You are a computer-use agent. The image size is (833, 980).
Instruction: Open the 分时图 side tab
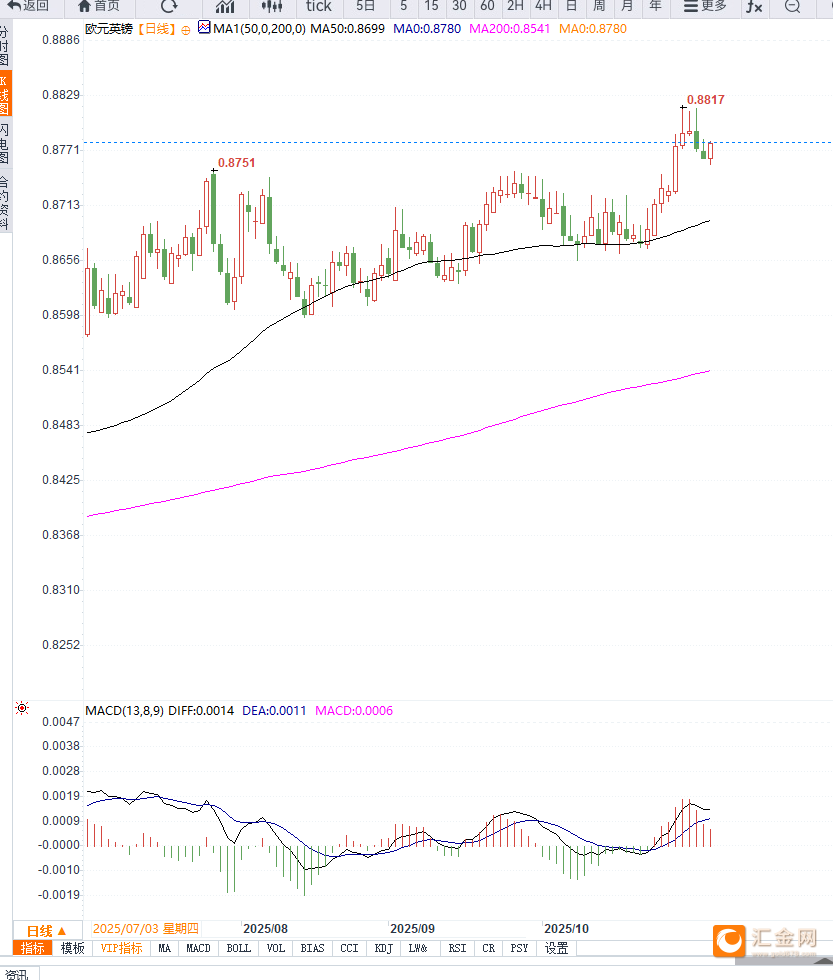point(5,46)
